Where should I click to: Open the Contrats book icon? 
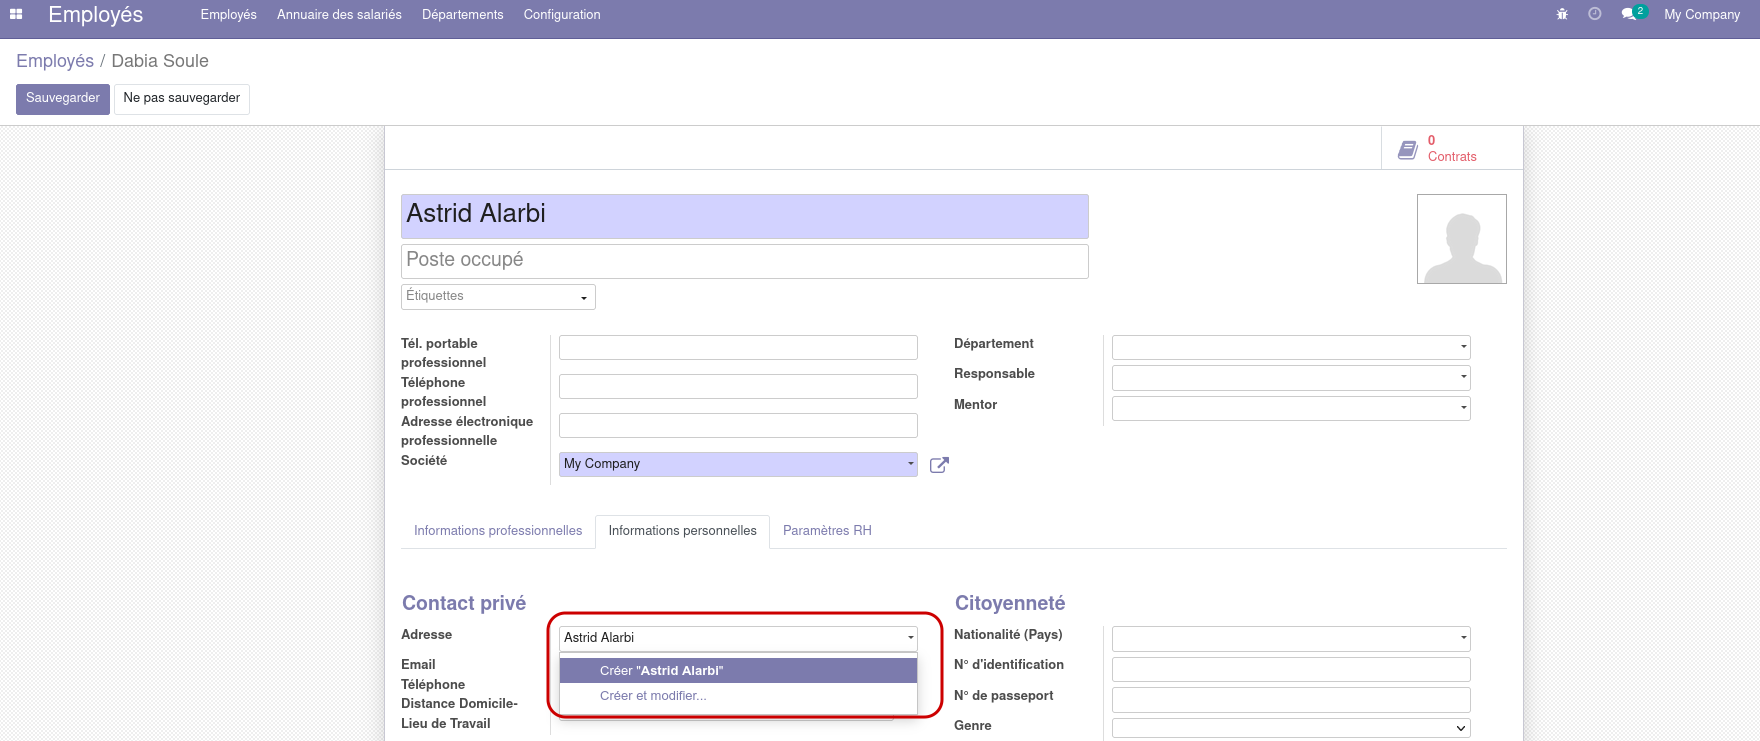click(1407, 150)
